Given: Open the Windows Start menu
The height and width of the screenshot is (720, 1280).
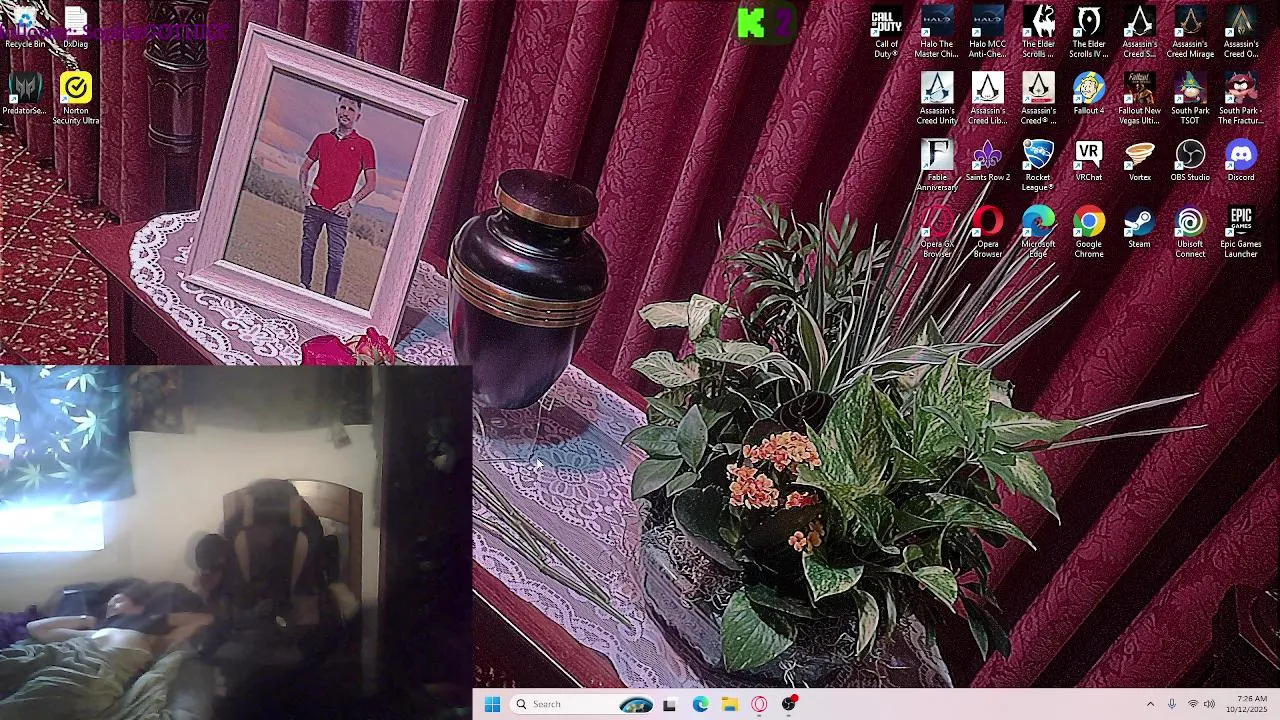Looking at the screenshot, I should [492, 704].
